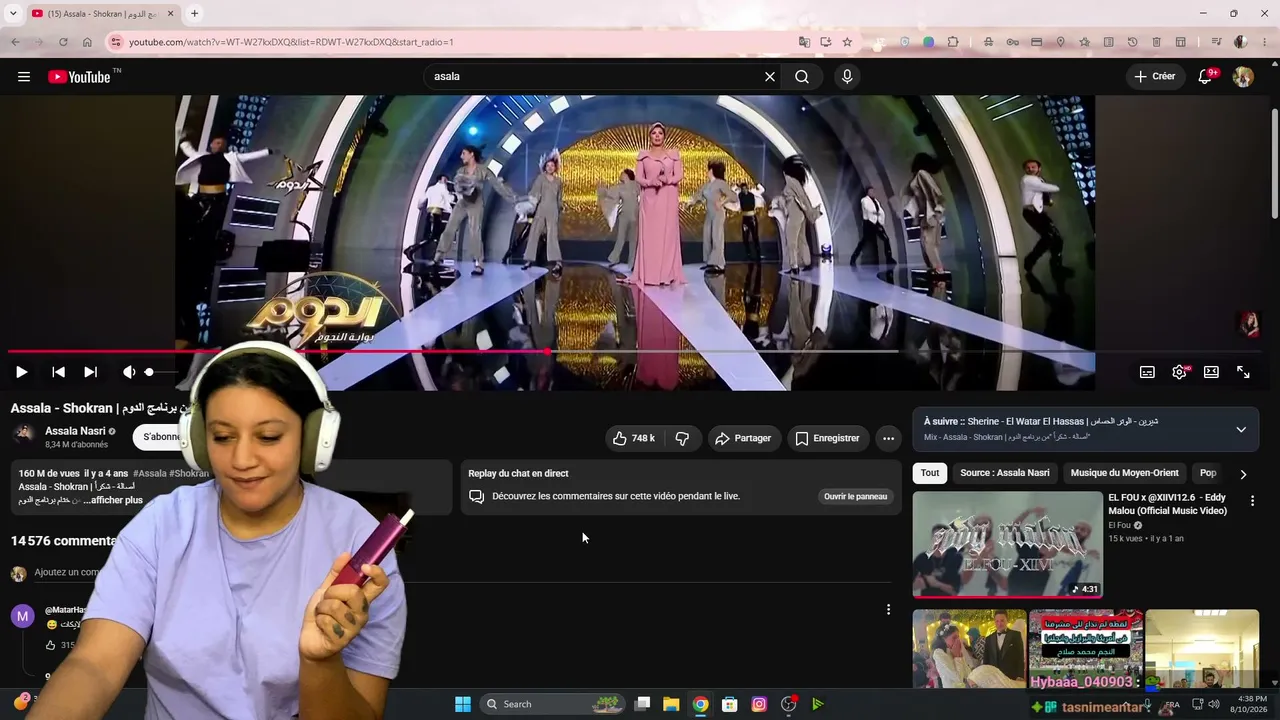This screenshot has width=1280, height=720.
Task: Enter fullscreen video mode
Action: (x=1243, y=372)
